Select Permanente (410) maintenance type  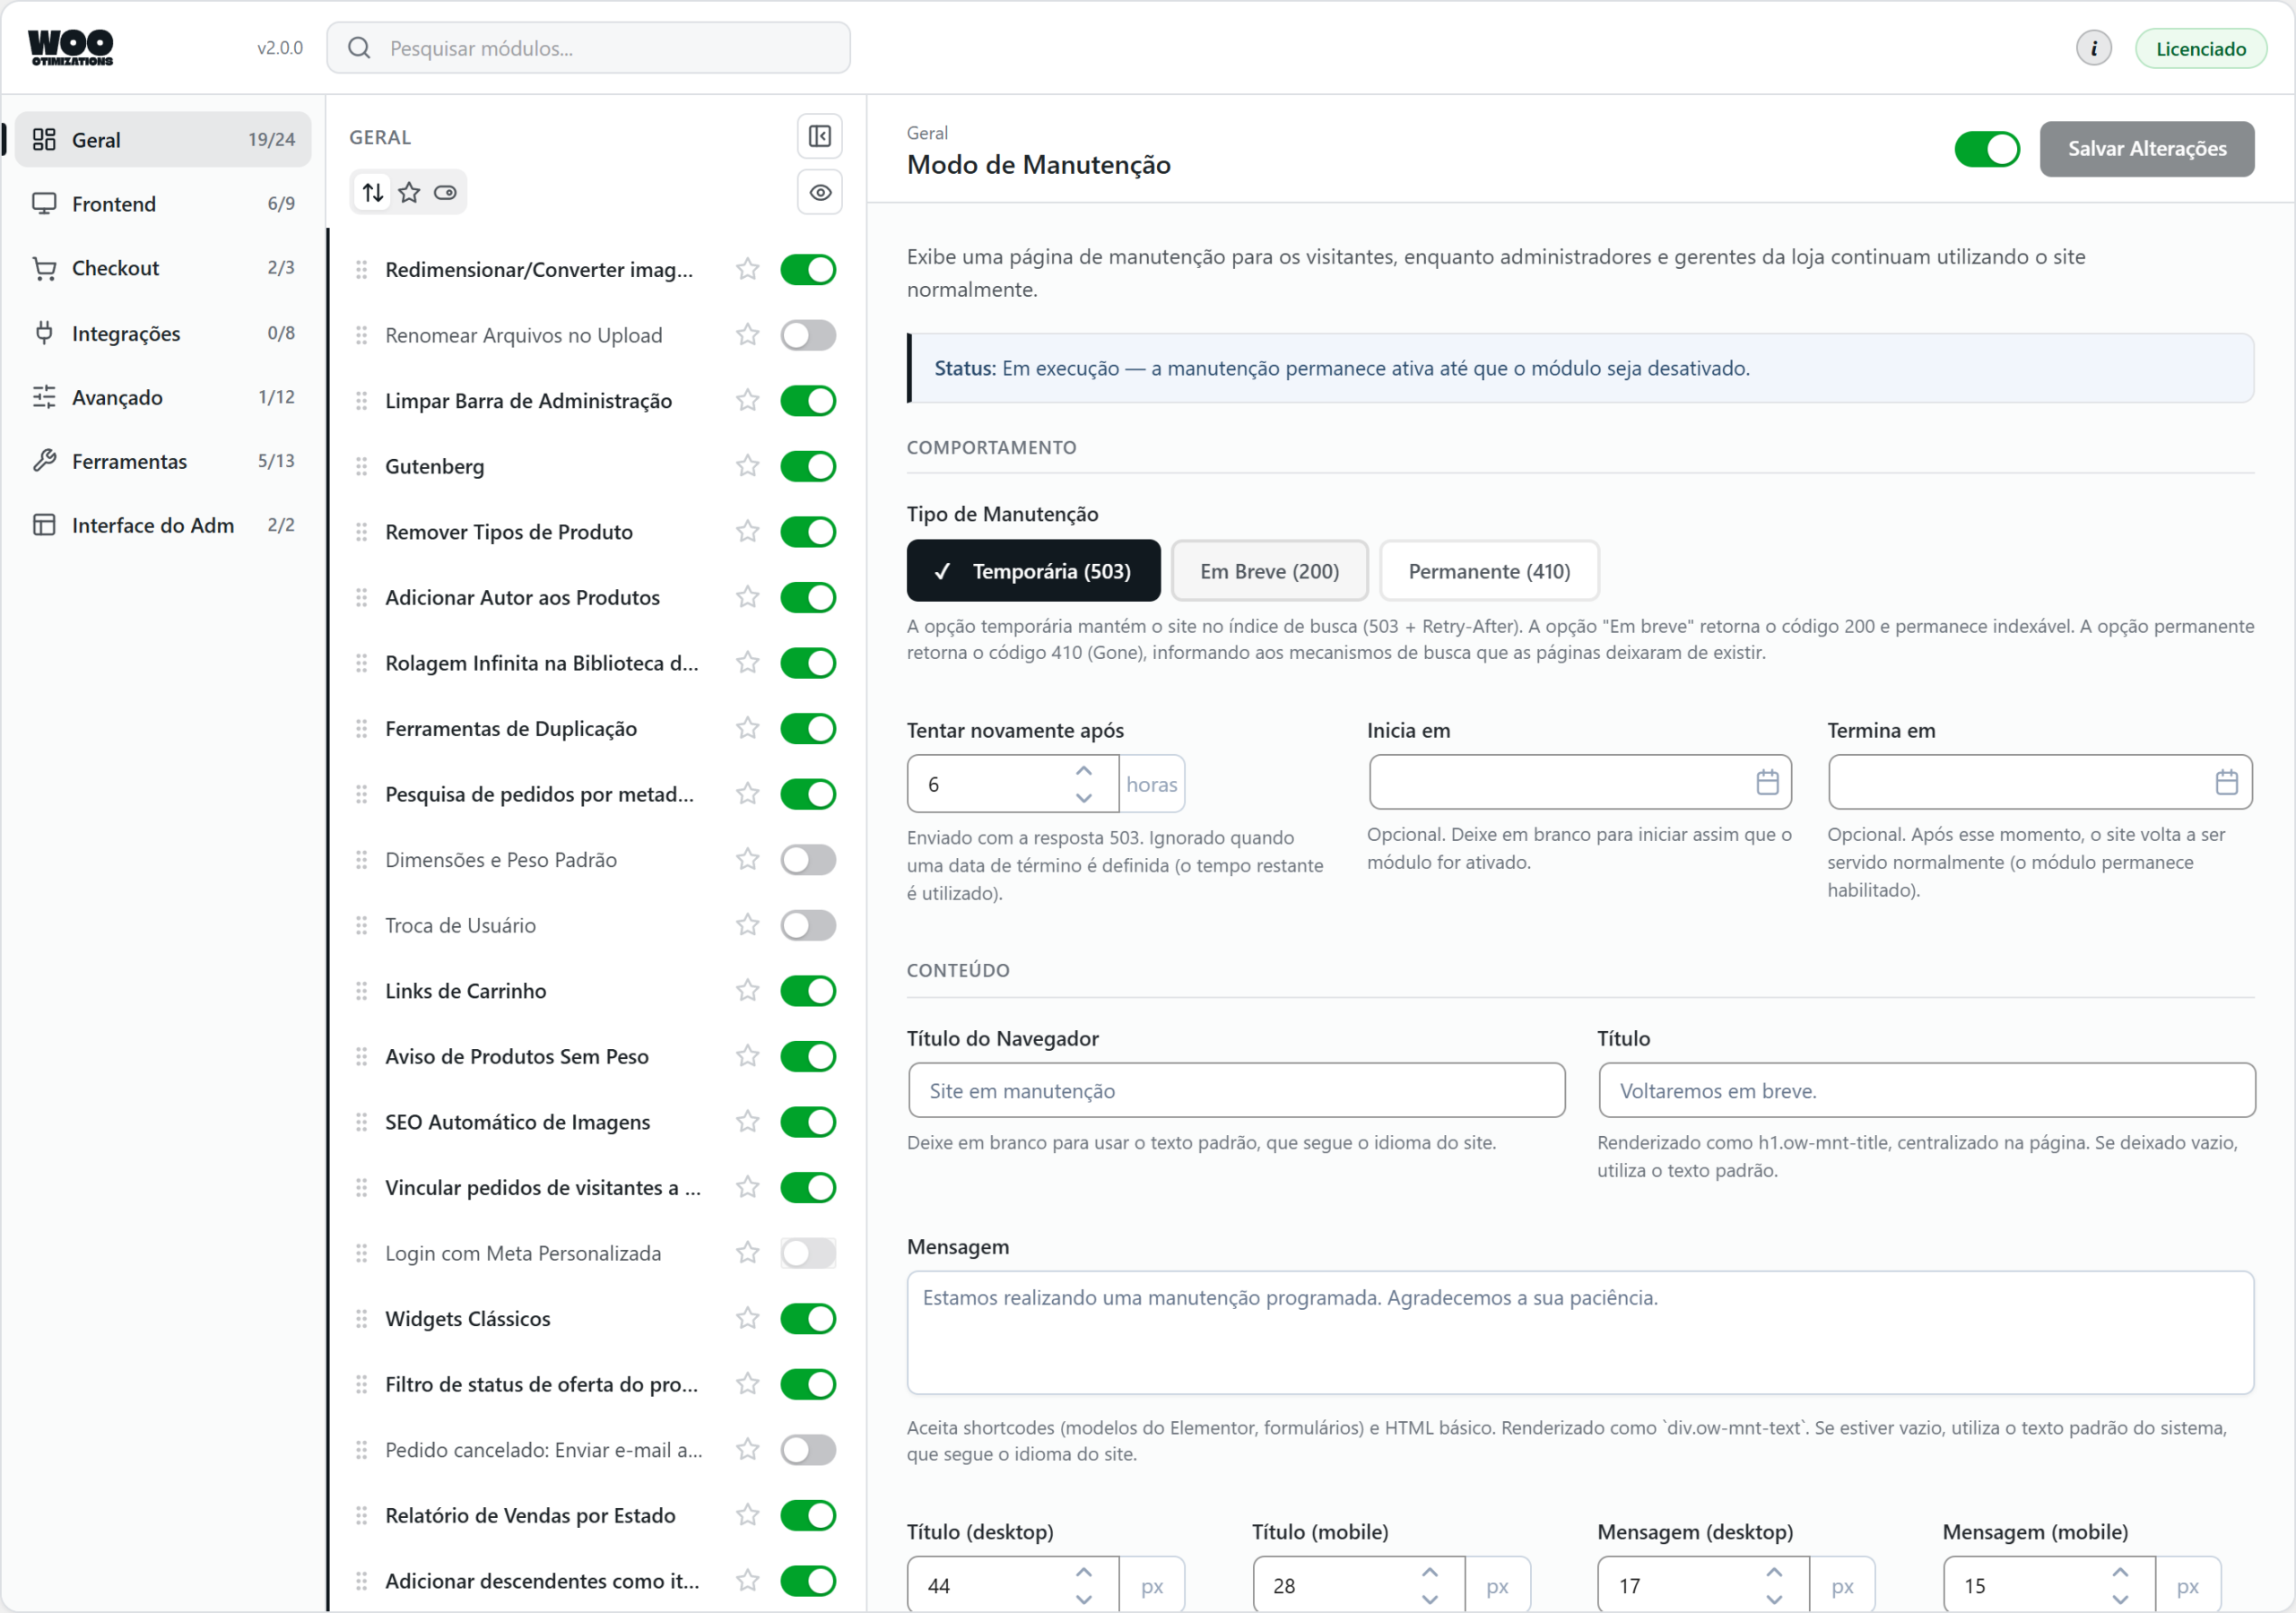pos(1489,571)
